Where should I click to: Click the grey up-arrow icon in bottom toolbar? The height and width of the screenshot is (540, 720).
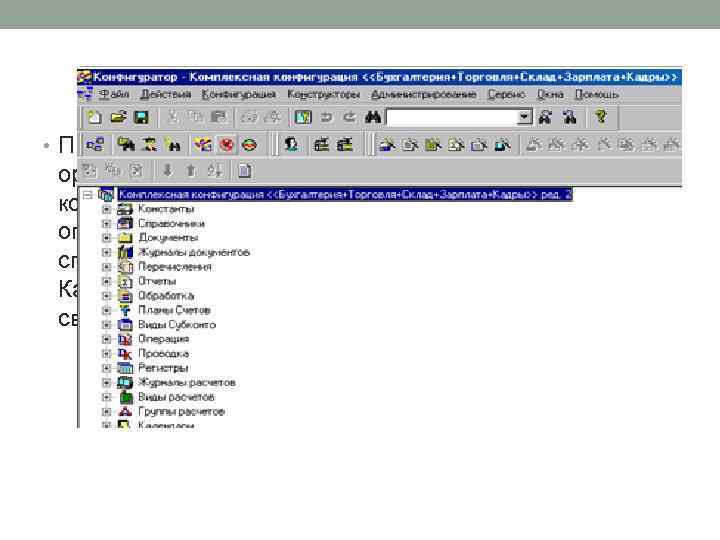pyautogui.click(x=191, y=171)
